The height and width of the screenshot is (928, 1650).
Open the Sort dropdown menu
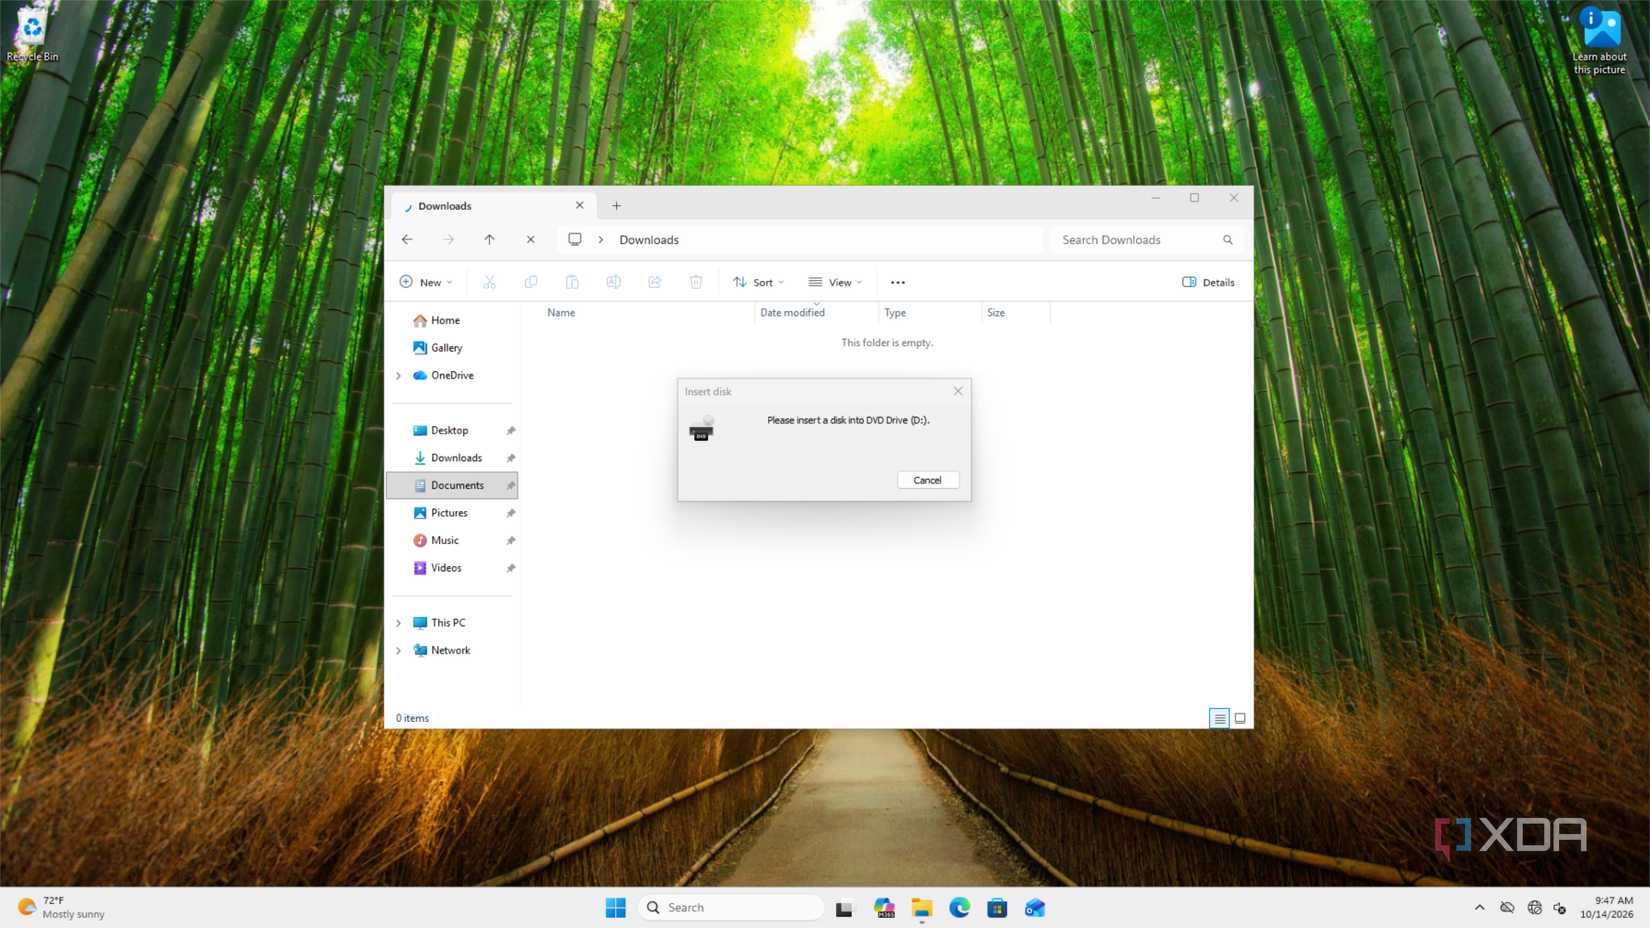[758, 282]
